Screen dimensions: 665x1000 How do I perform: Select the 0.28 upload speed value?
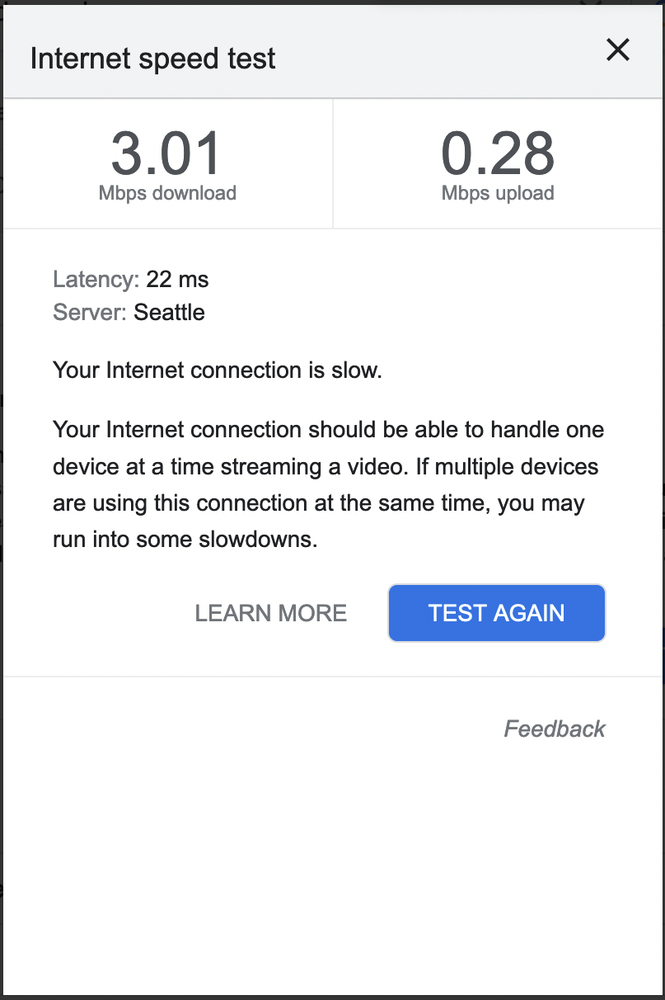tap(497, 153)
